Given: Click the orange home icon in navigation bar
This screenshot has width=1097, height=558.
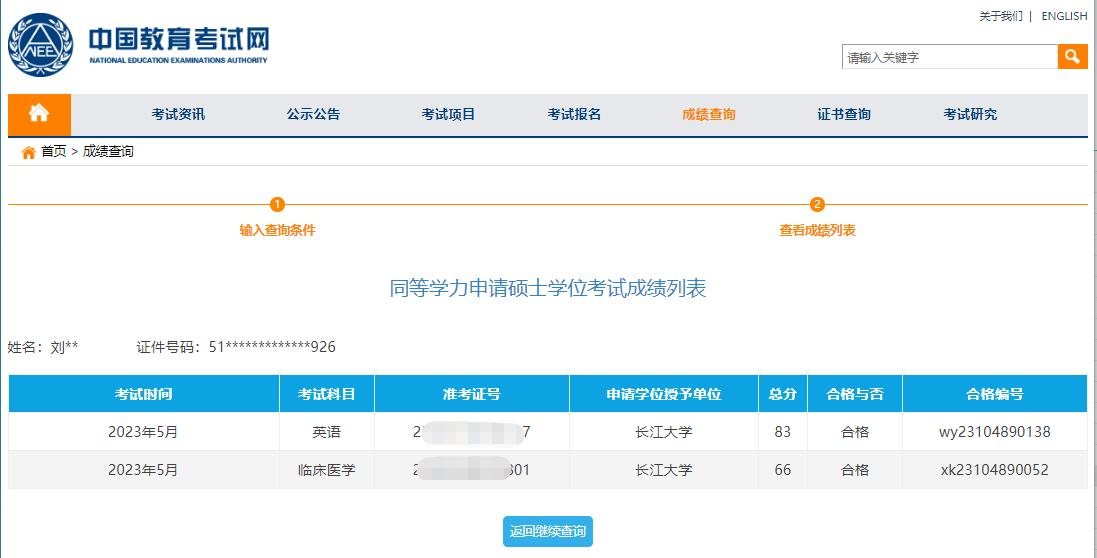Looking at the screenshot, I should [x=39, y=114].
